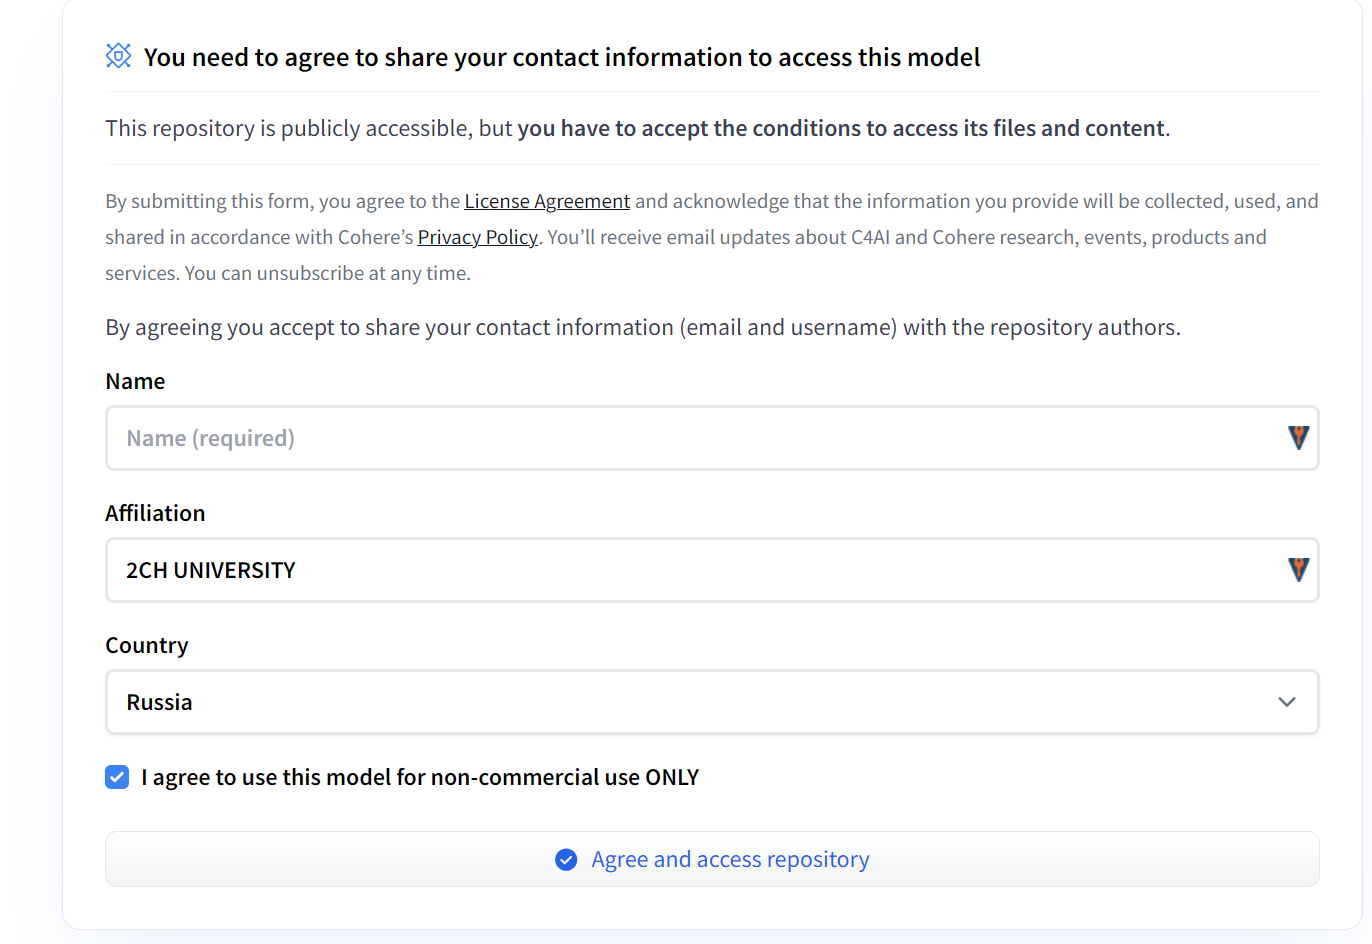Viewport: 1372px width, 944px height.
Task: Click the Name field label
Action: click(x=135, y=381)
